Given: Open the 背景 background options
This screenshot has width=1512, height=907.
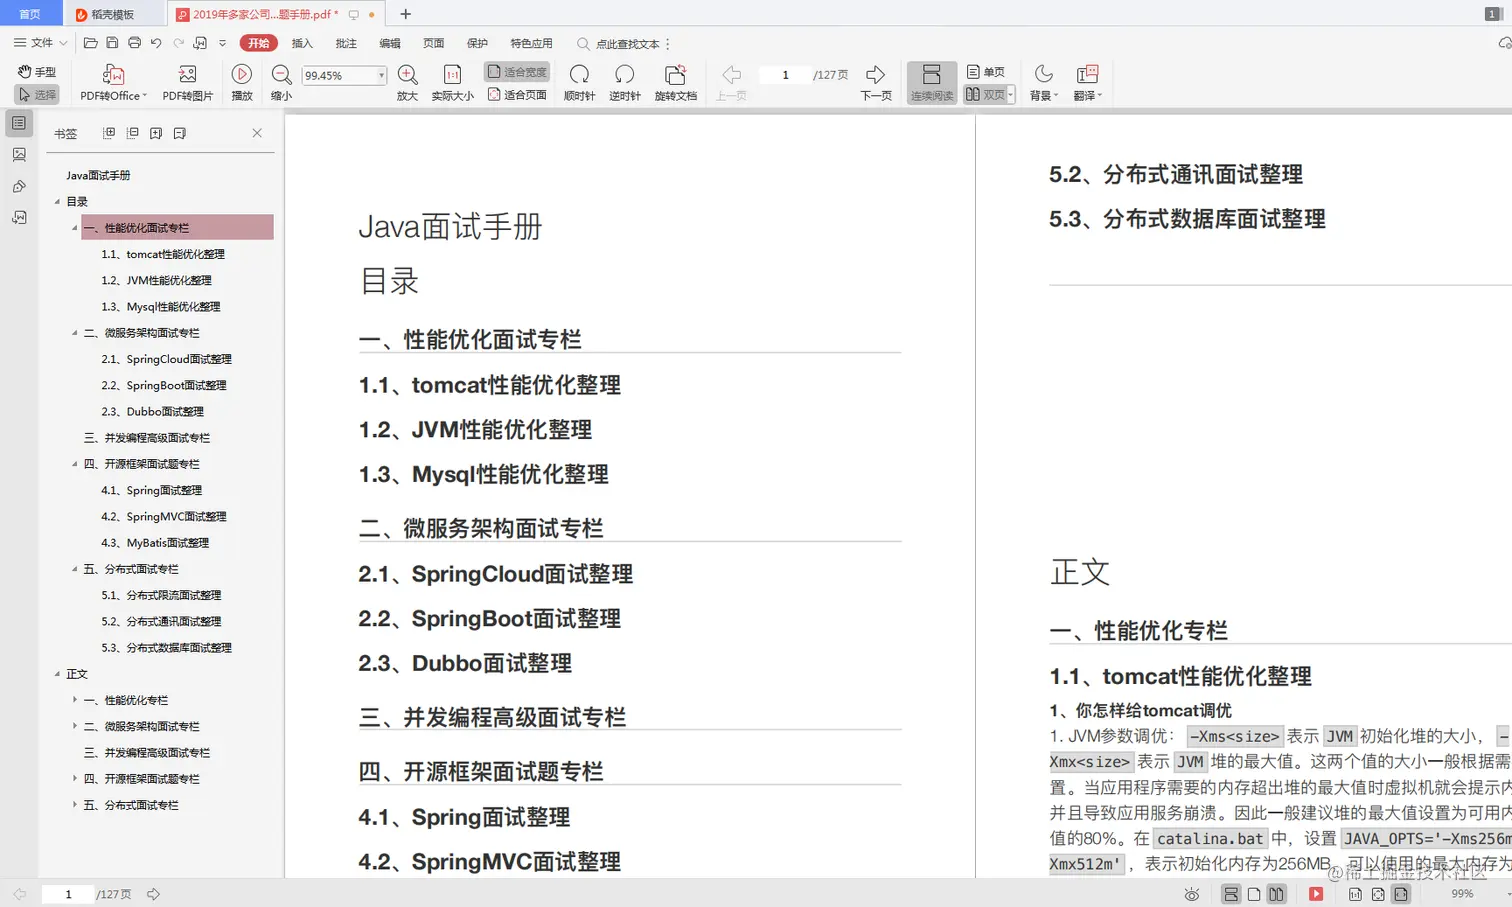Looking at the screenshot, I should click(1044, 83).
